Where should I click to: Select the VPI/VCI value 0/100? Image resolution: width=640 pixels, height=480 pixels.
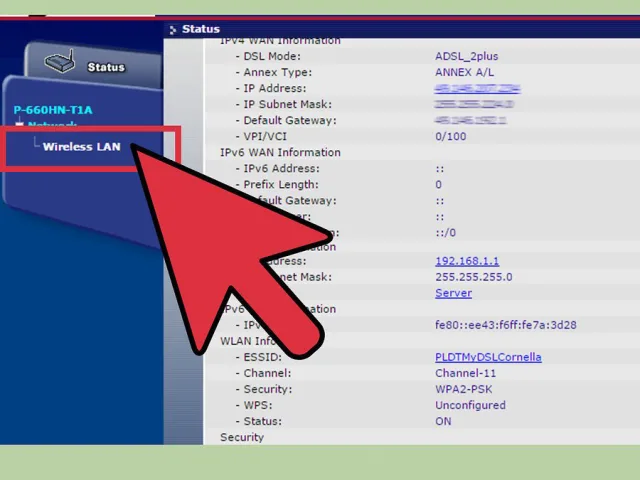(451, 136)
